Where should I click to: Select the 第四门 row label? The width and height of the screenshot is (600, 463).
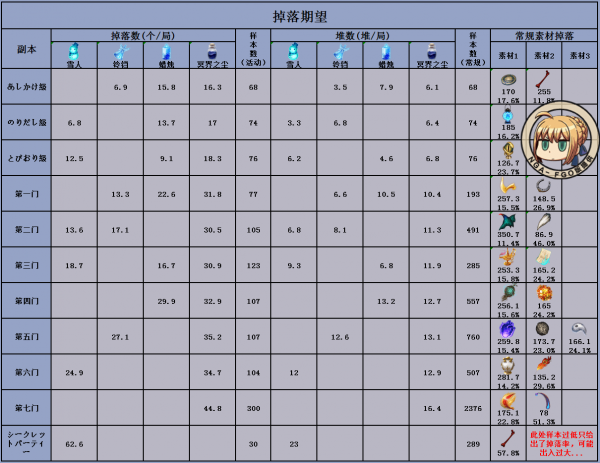click(x=26, y=301)
